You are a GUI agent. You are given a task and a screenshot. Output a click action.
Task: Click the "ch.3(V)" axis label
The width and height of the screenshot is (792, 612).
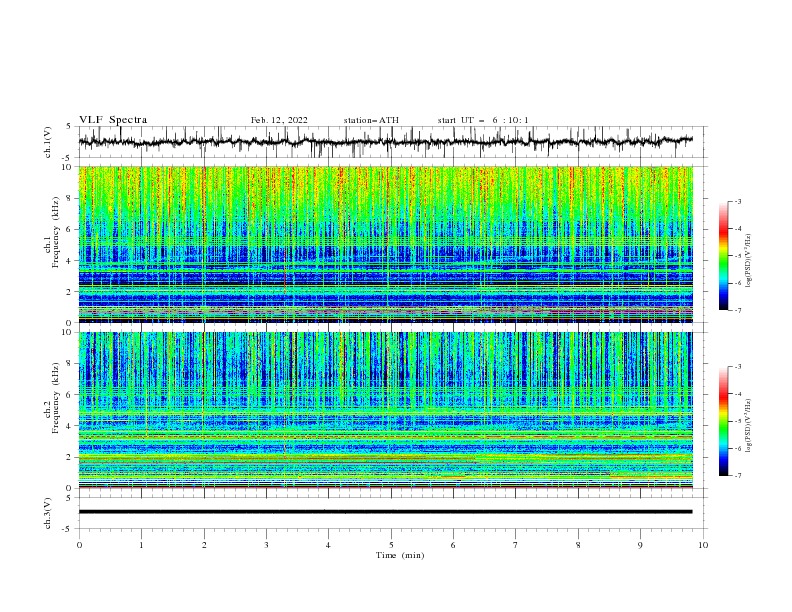[x=48, y=513]
